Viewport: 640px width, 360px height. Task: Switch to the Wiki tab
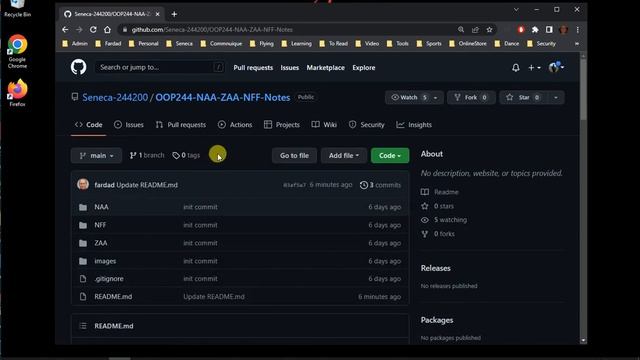click(x=324, y=125)
